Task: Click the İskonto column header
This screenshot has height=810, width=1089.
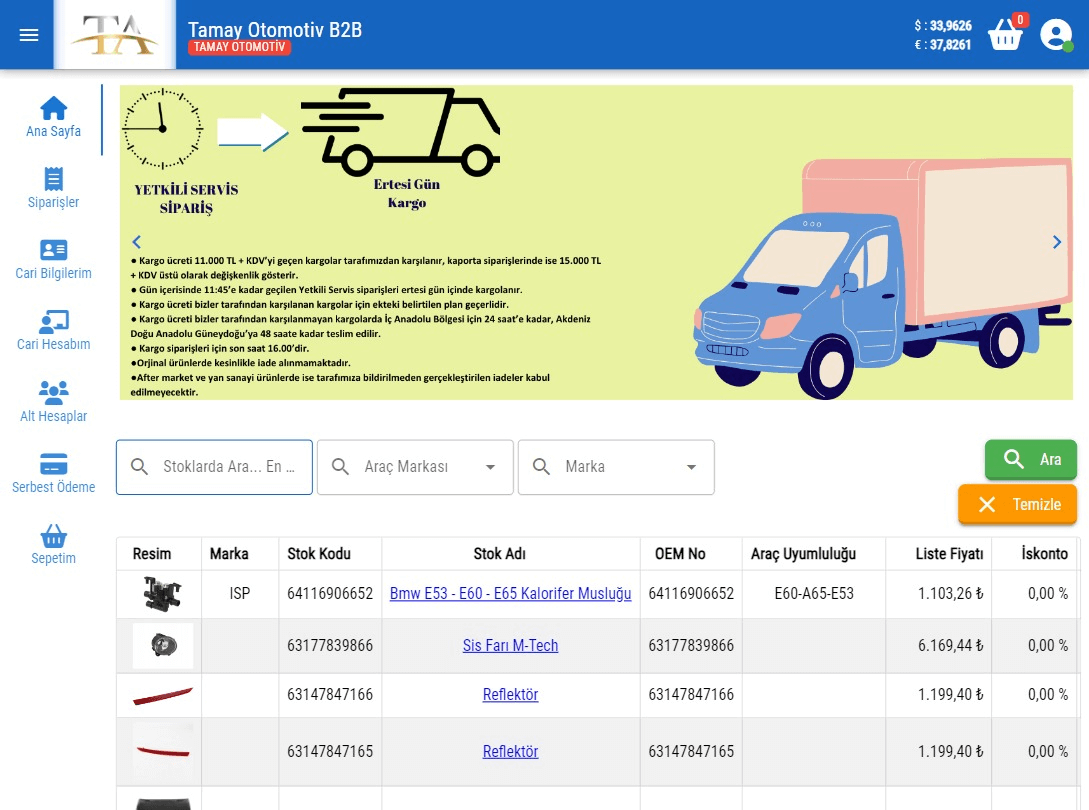Action: [1045, 554]
